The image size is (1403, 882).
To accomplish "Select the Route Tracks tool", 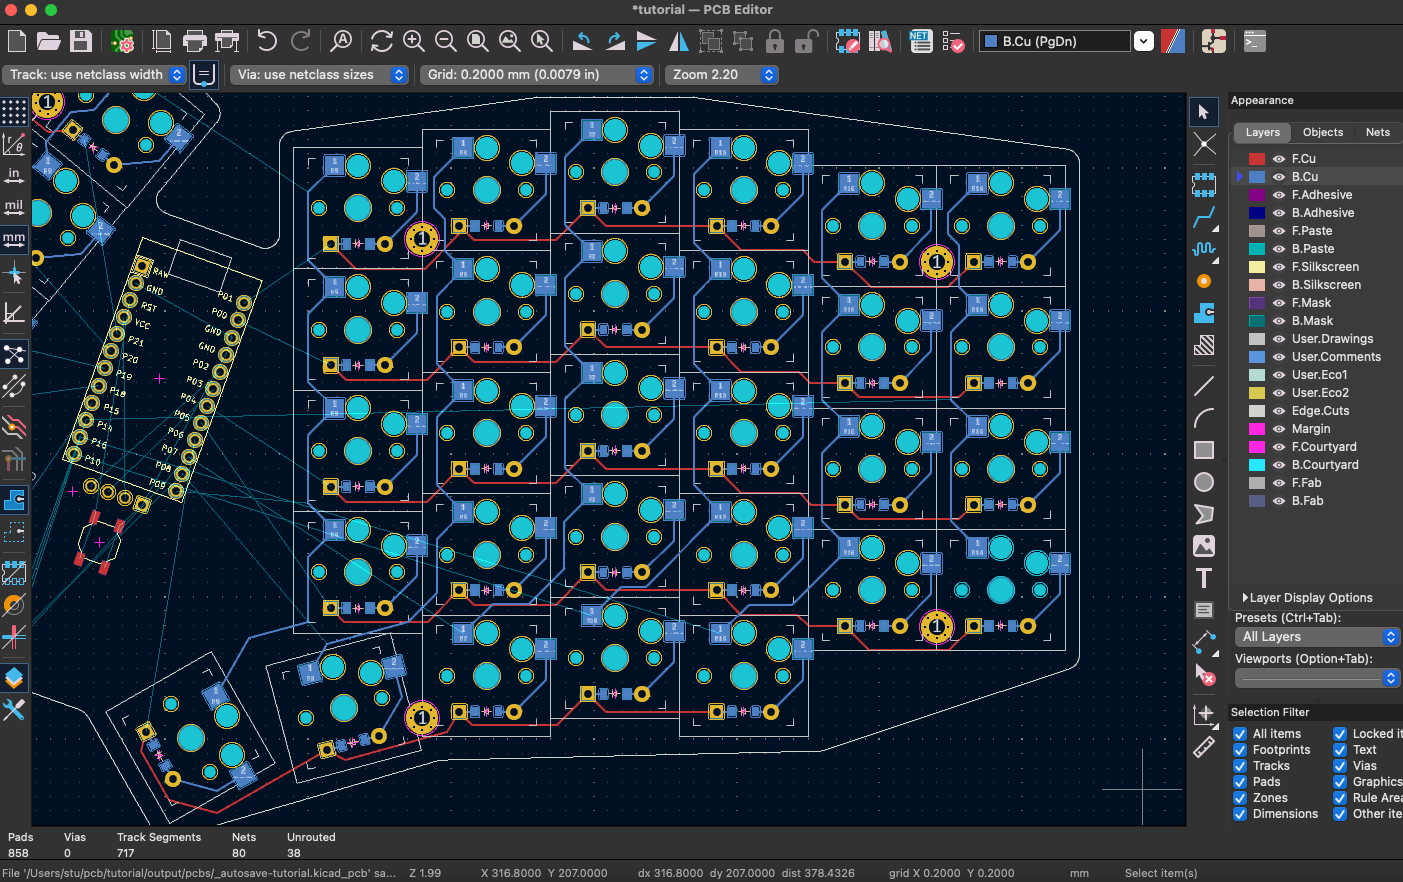I will pos(1204,217).
